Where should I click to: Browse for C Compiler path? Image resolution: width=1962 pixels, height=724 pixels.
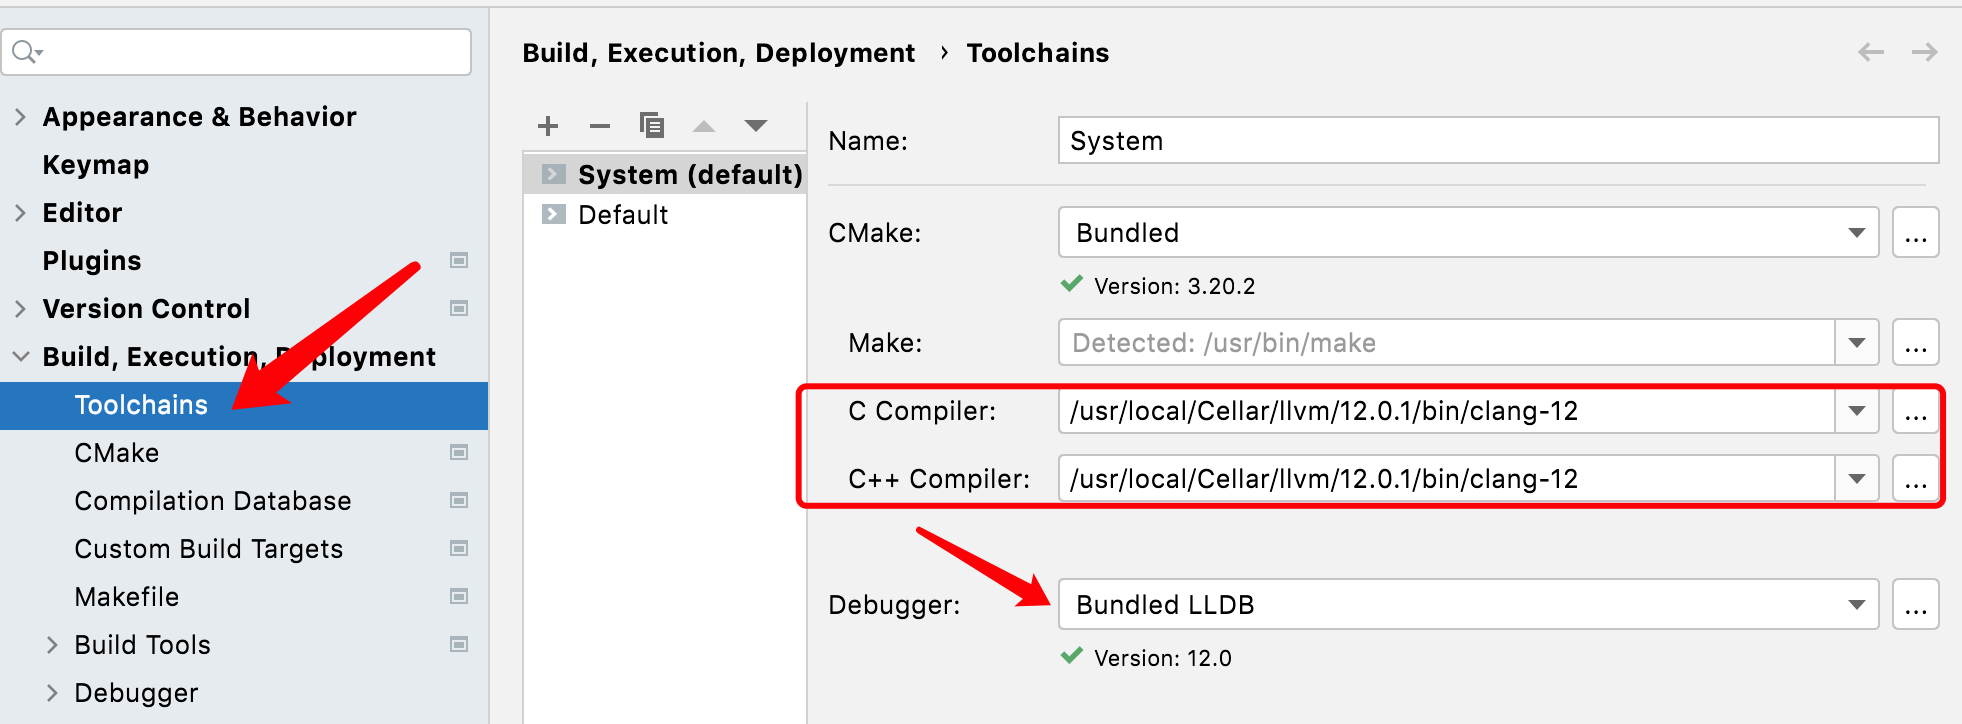click(x=1916, y=411)
